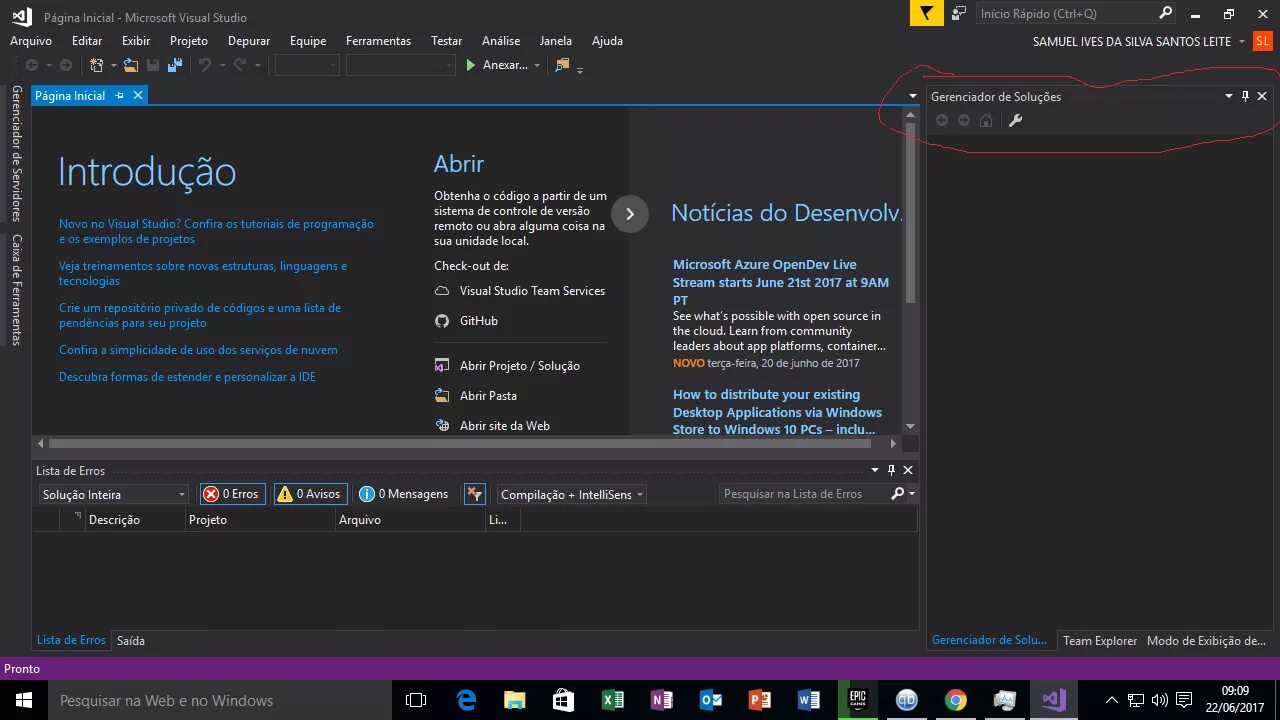The width and height of the screenshot is (1280, 720).
Task: Expand the Gerenciador de Servidores side tab
Action: click(16, 153)
